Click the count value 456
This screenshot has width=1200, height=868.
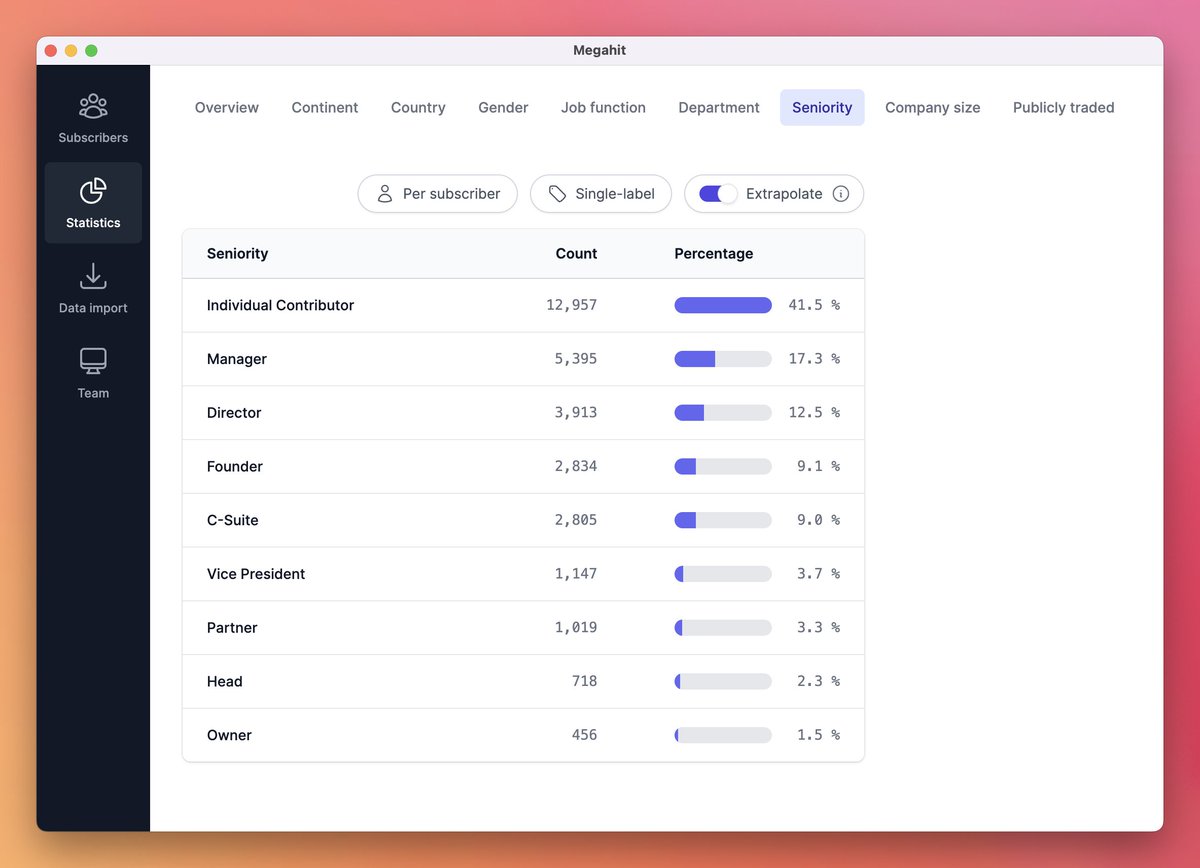pos(585,736)
